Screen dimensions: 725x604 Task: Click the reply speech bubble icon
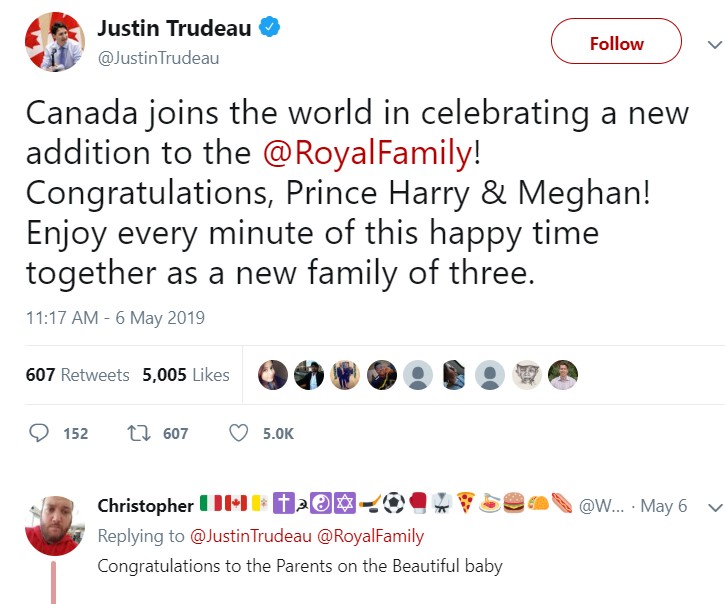pyautogui.click(x=40, y=433)
